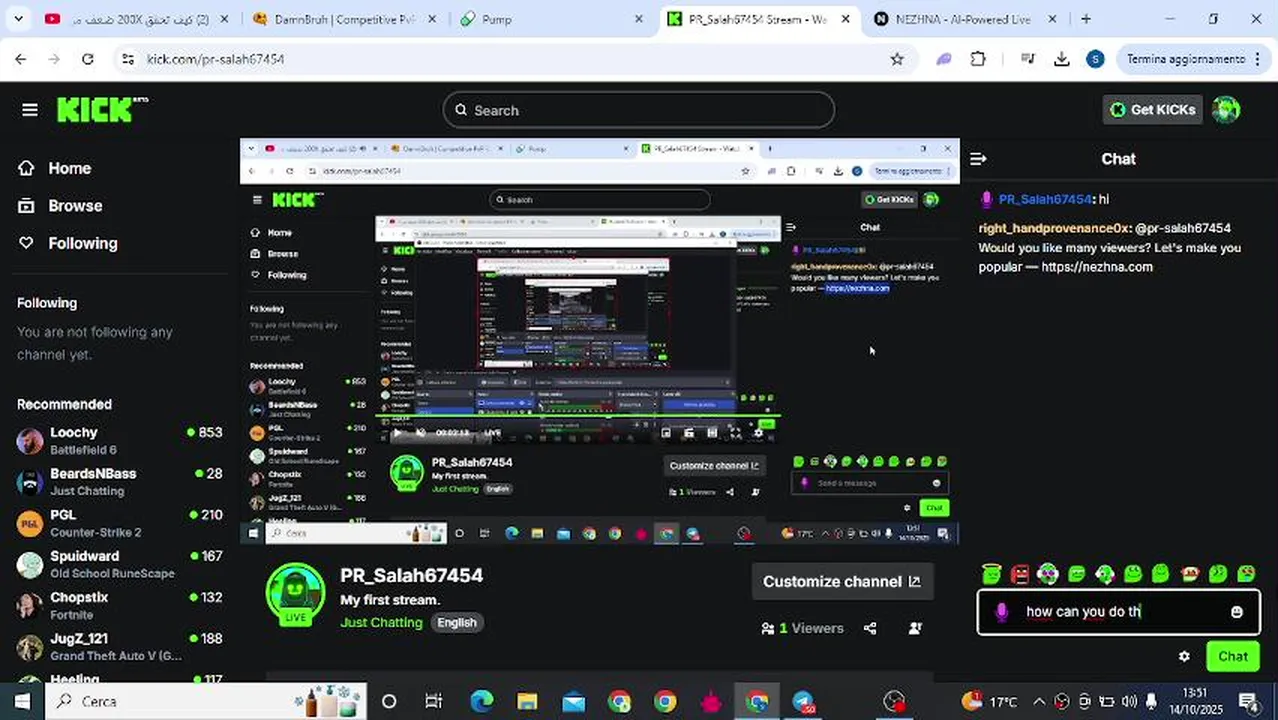1278x720 pixels.
Task: Open a new browser tab
Action: click(1086, 19)
